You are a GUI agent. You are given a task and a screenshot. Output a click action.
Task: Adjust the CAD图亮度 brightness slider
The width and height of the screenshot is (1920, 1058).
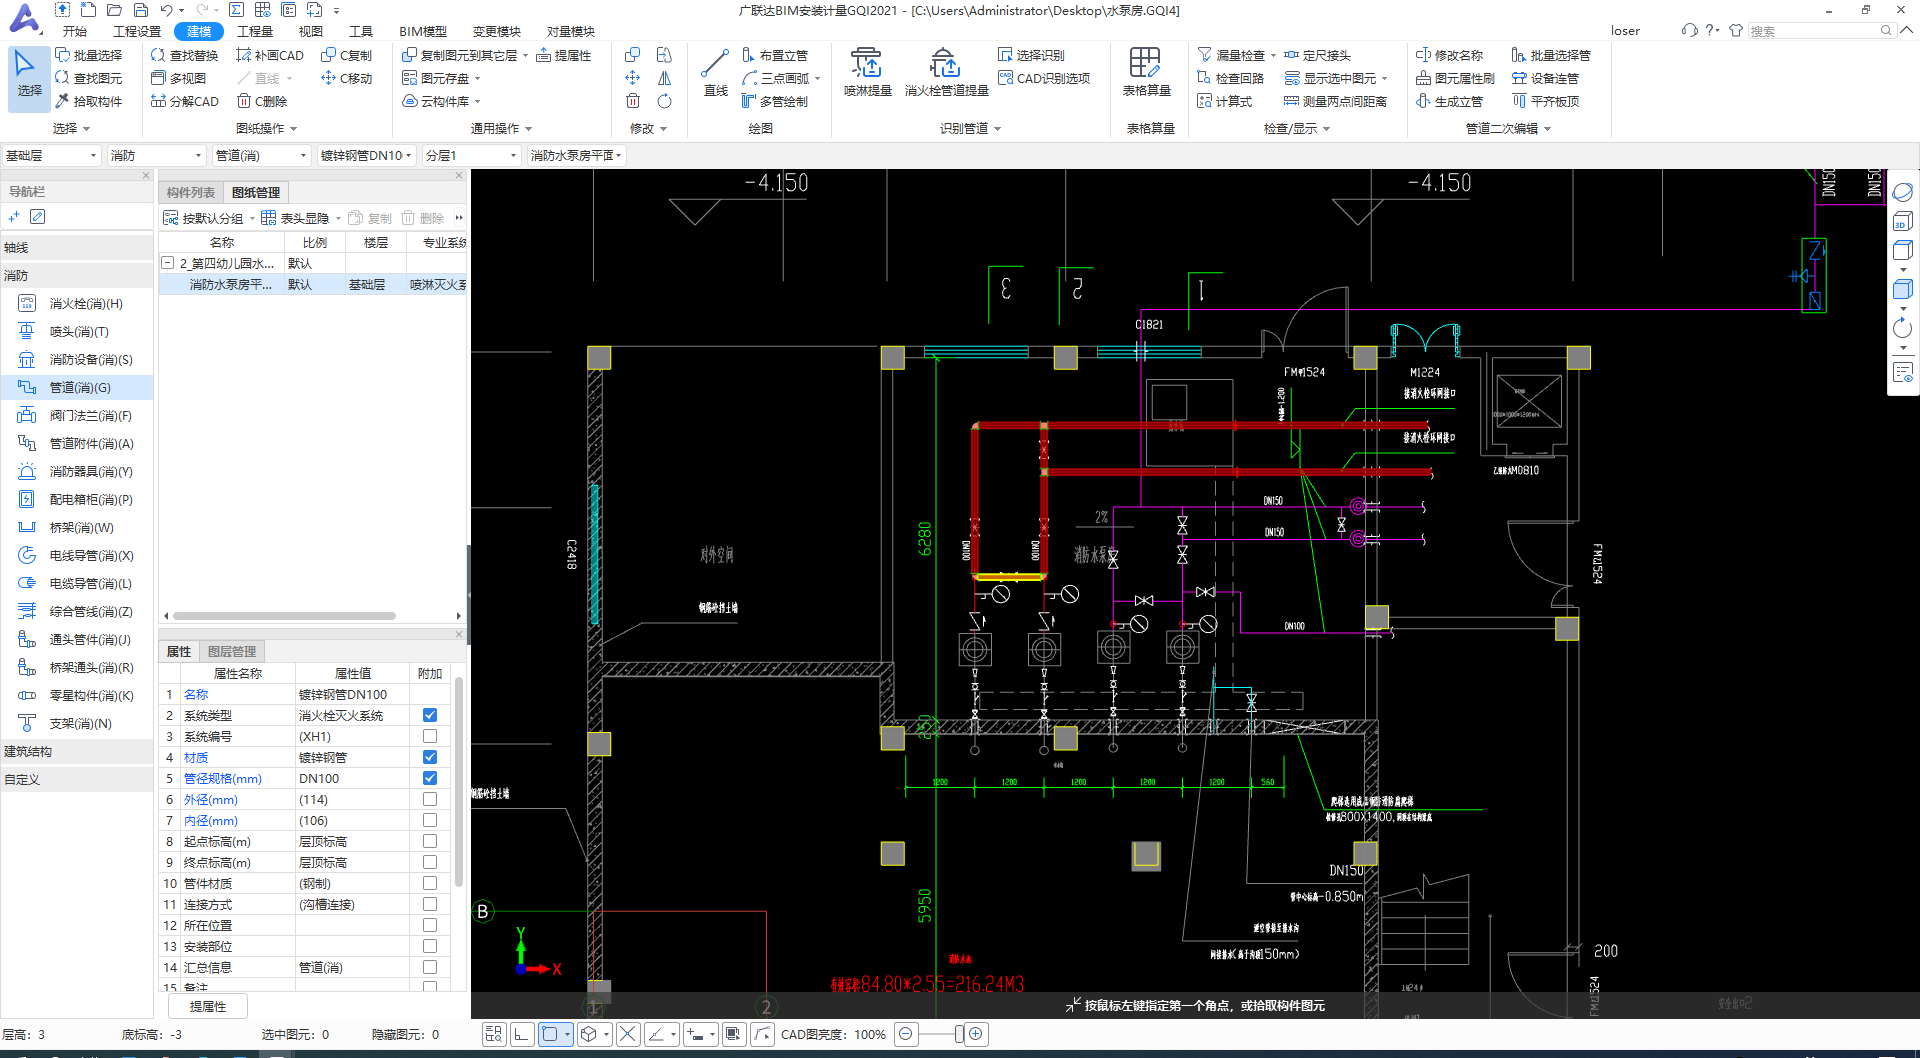(x=958, y=1034)
